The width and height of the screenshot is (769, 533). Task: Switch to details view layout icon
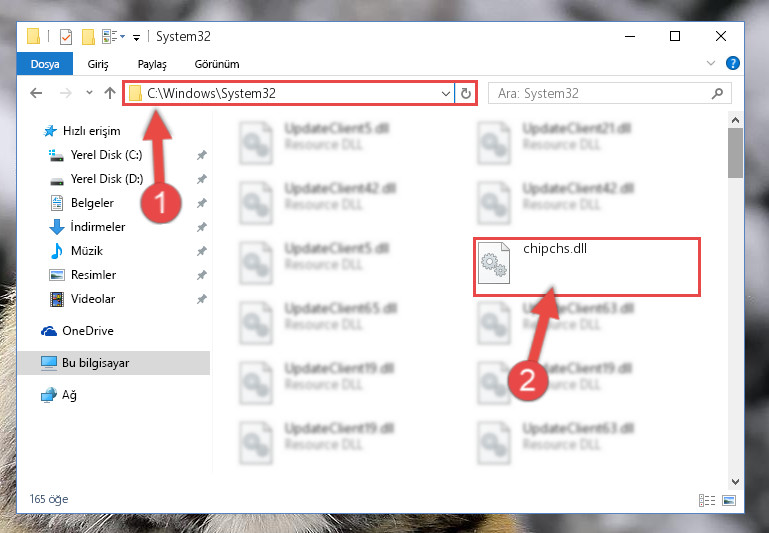(707, 500)
